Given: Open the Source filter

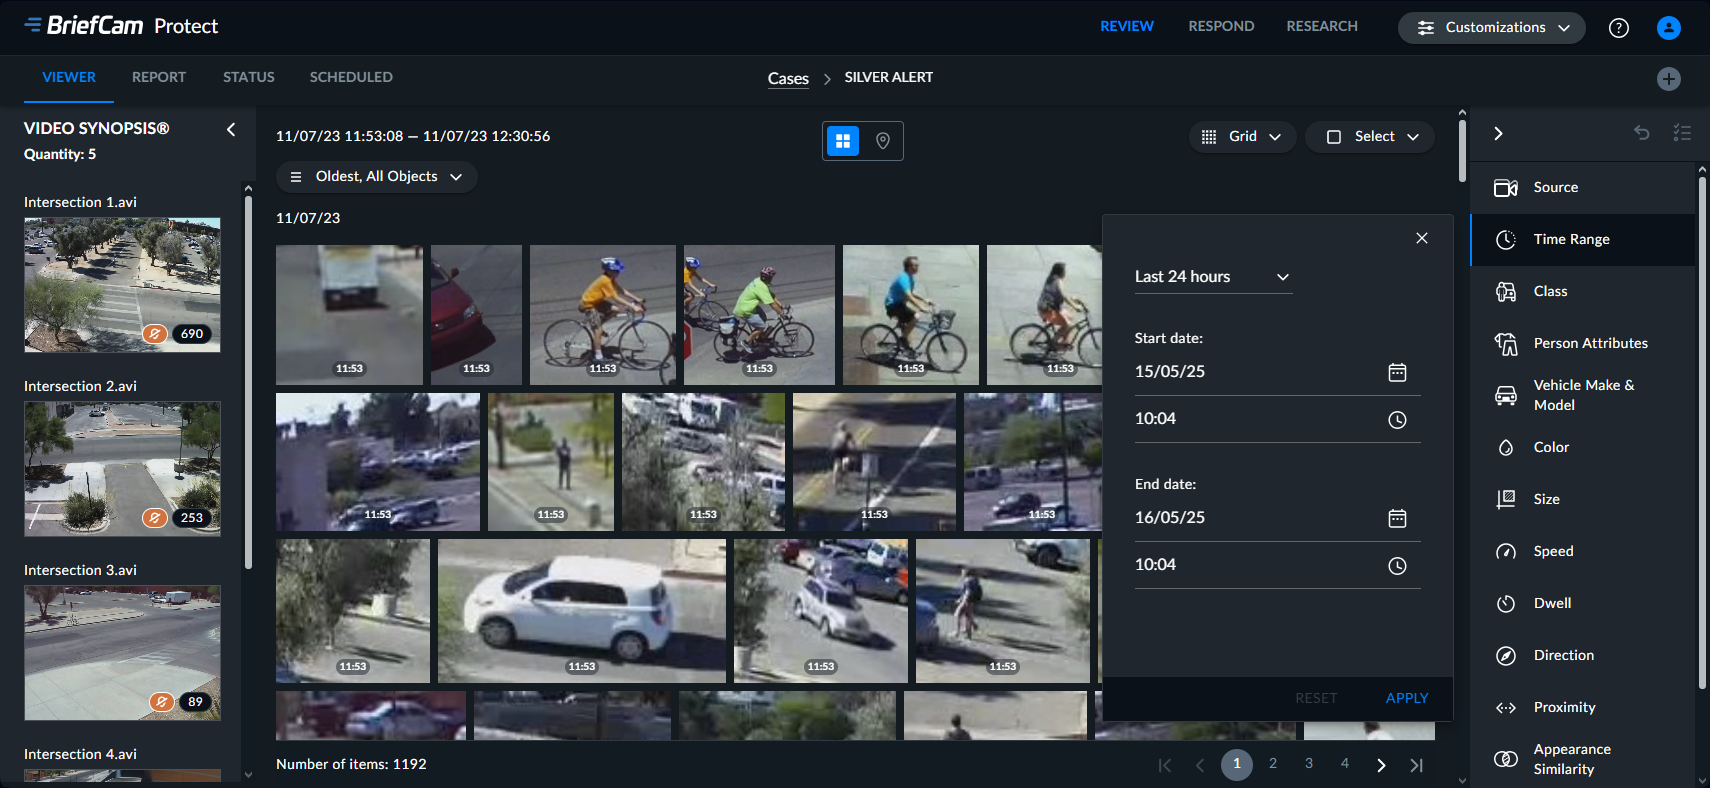Looking at the screenshot, I should pyautogui.click(x=1555, y=188).
